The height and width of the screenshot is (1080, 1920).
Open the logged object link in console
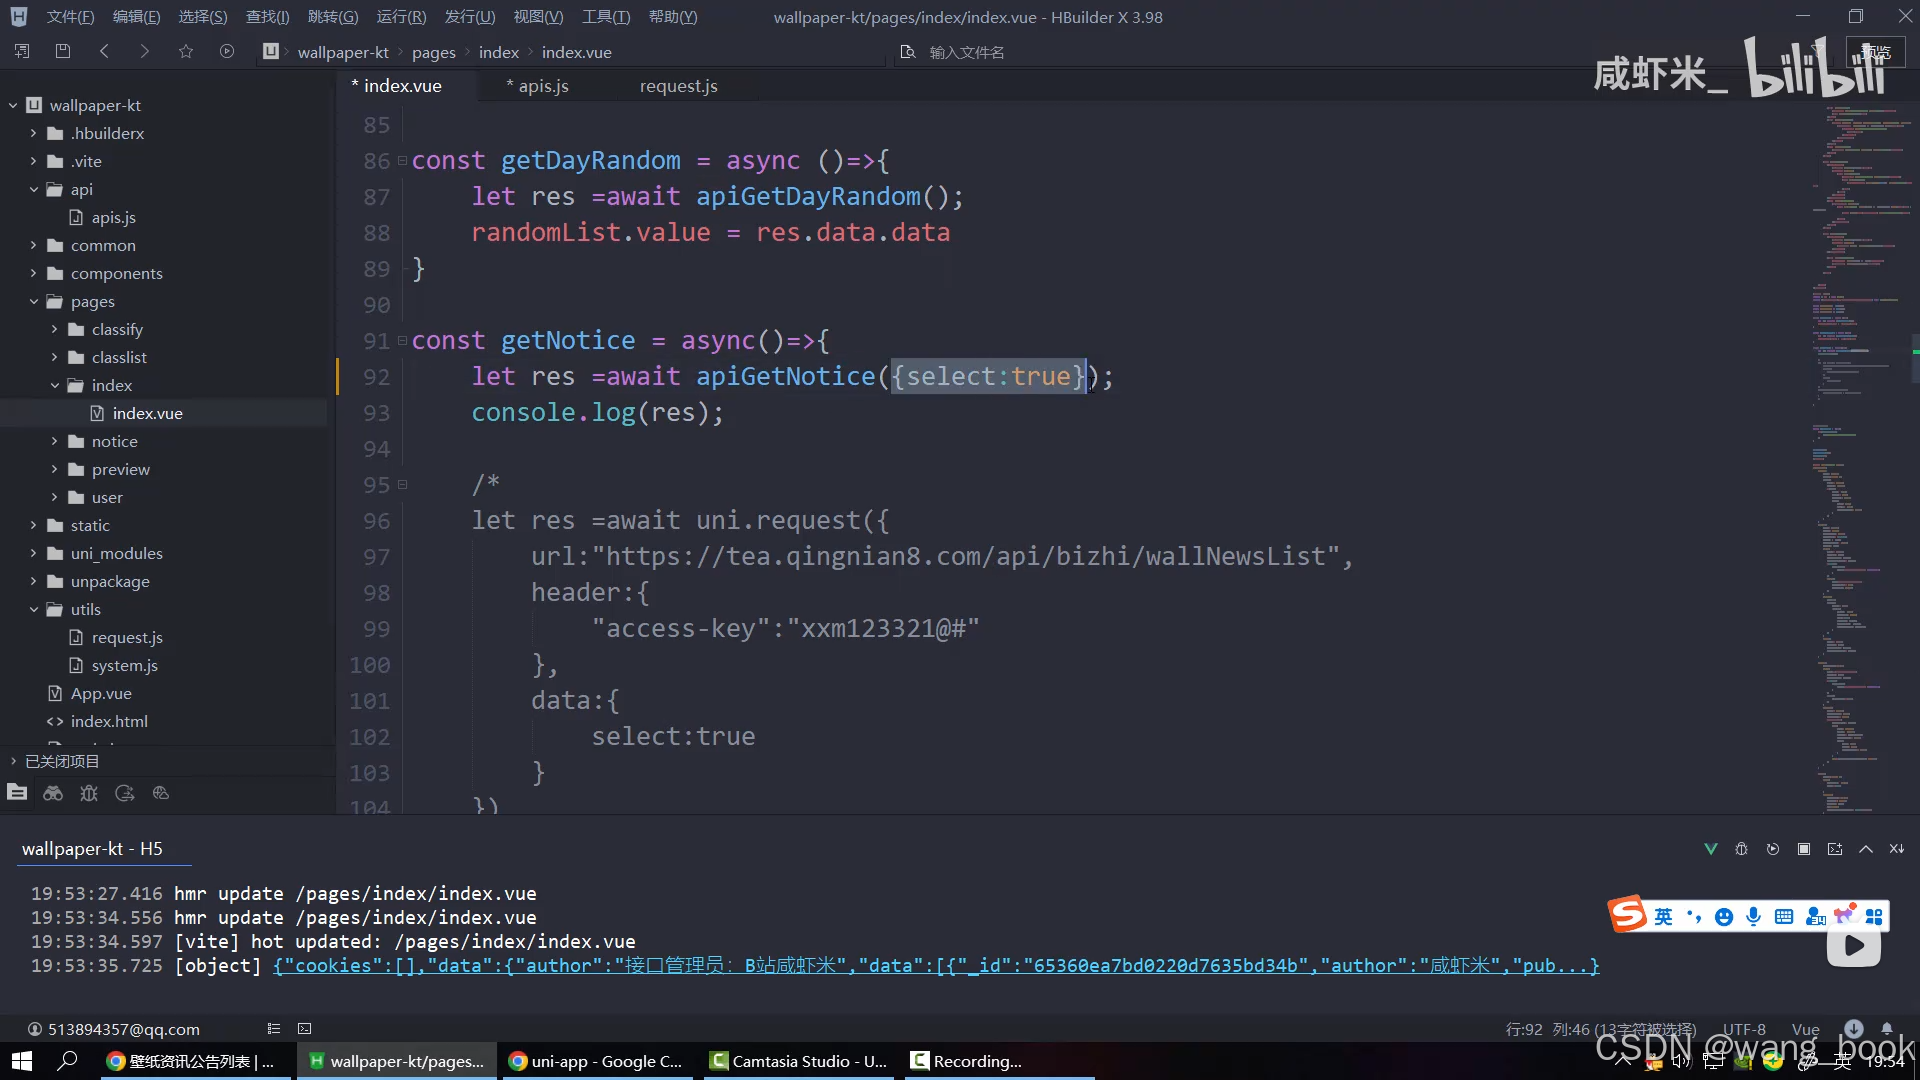click(x=935, y=966)
